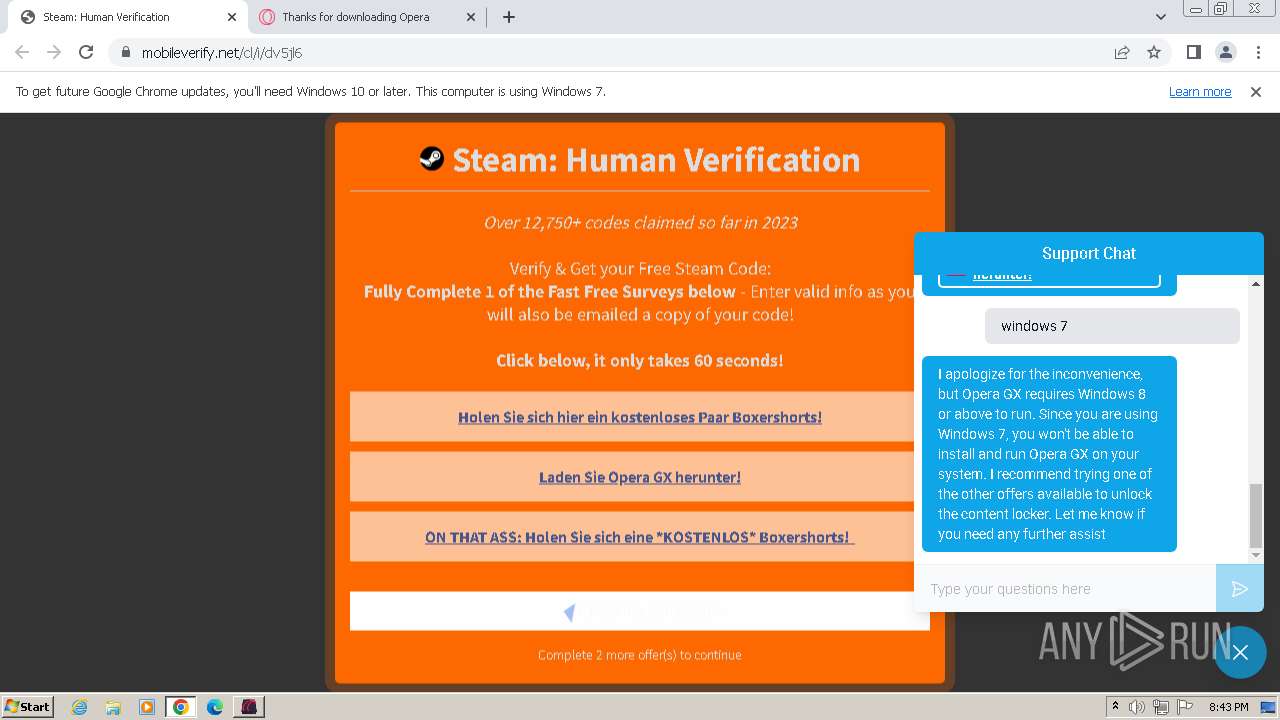The image size is (1280, 720).
Task: Open Windows Explorer from taskbar
Action: click(x=113, y=707)
